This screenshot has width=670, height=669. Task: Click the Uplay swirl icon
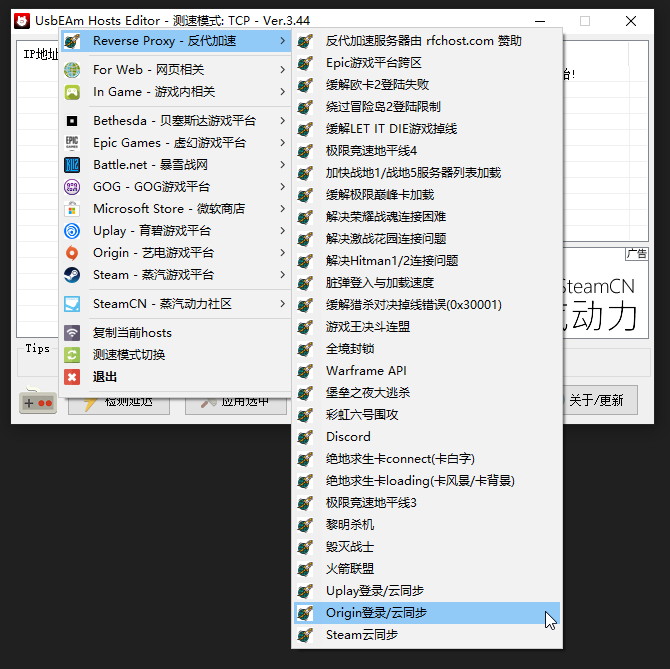point(72,231)
